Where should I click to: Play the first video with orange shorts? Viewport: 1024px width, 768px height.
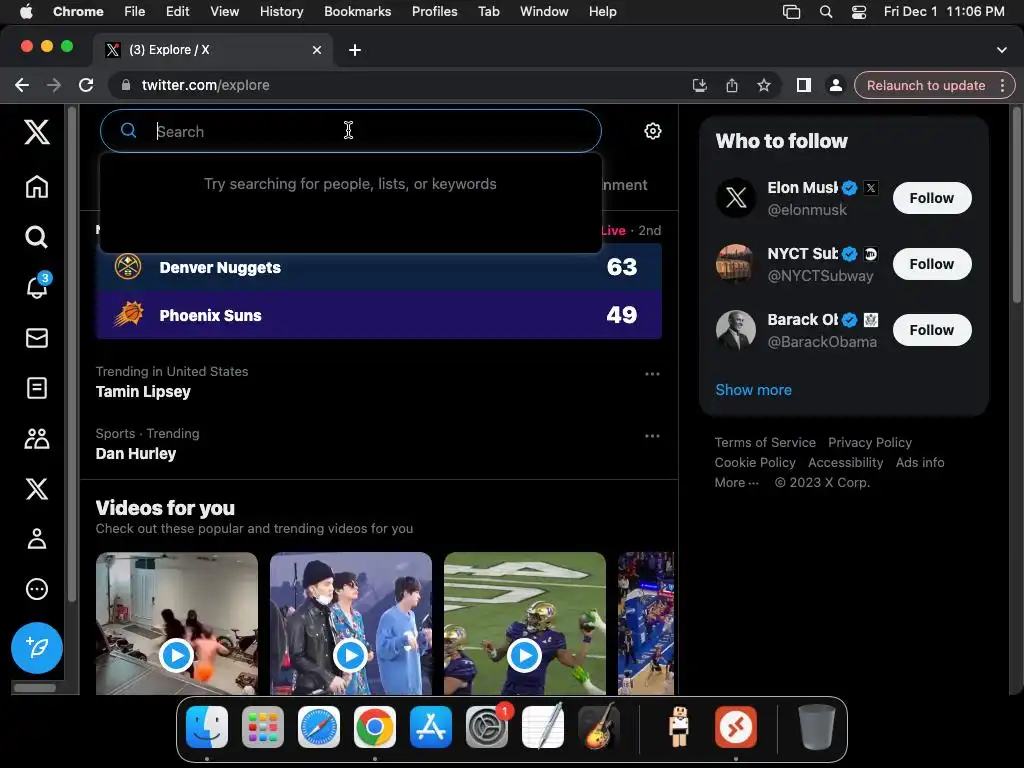coord(176,655)
